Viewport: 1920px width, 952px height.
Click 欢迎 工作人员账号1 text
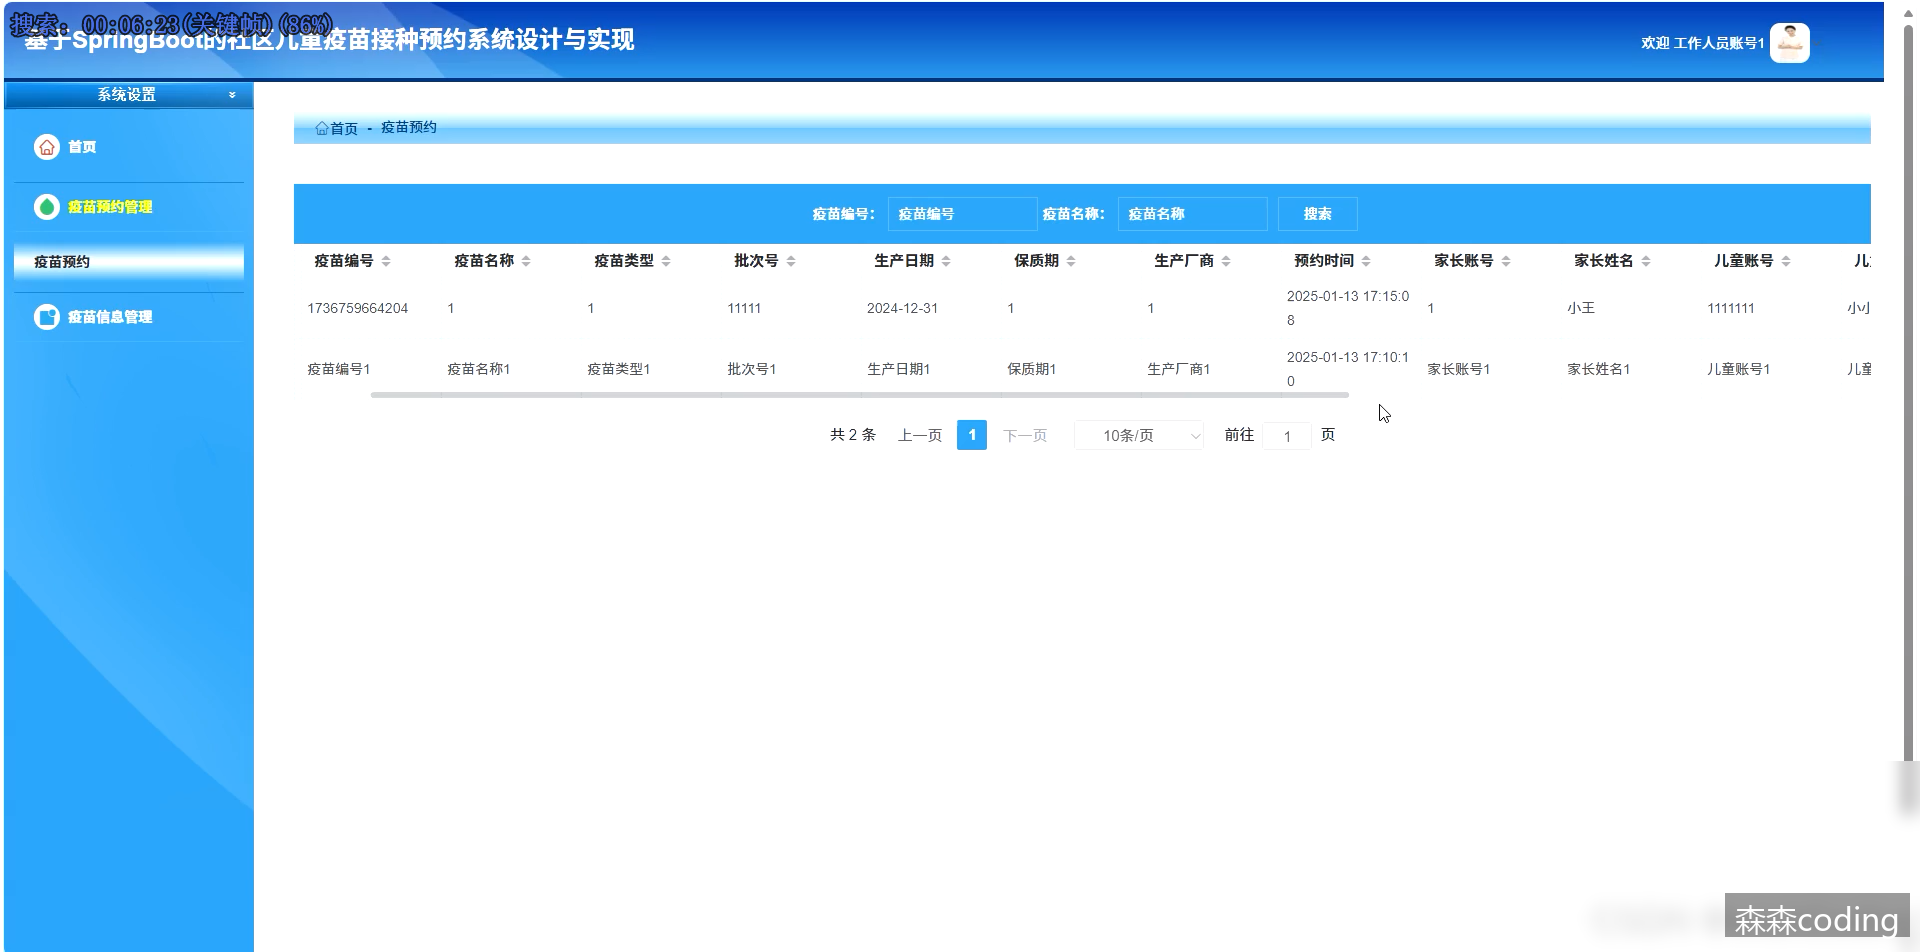click(1702, 43)
